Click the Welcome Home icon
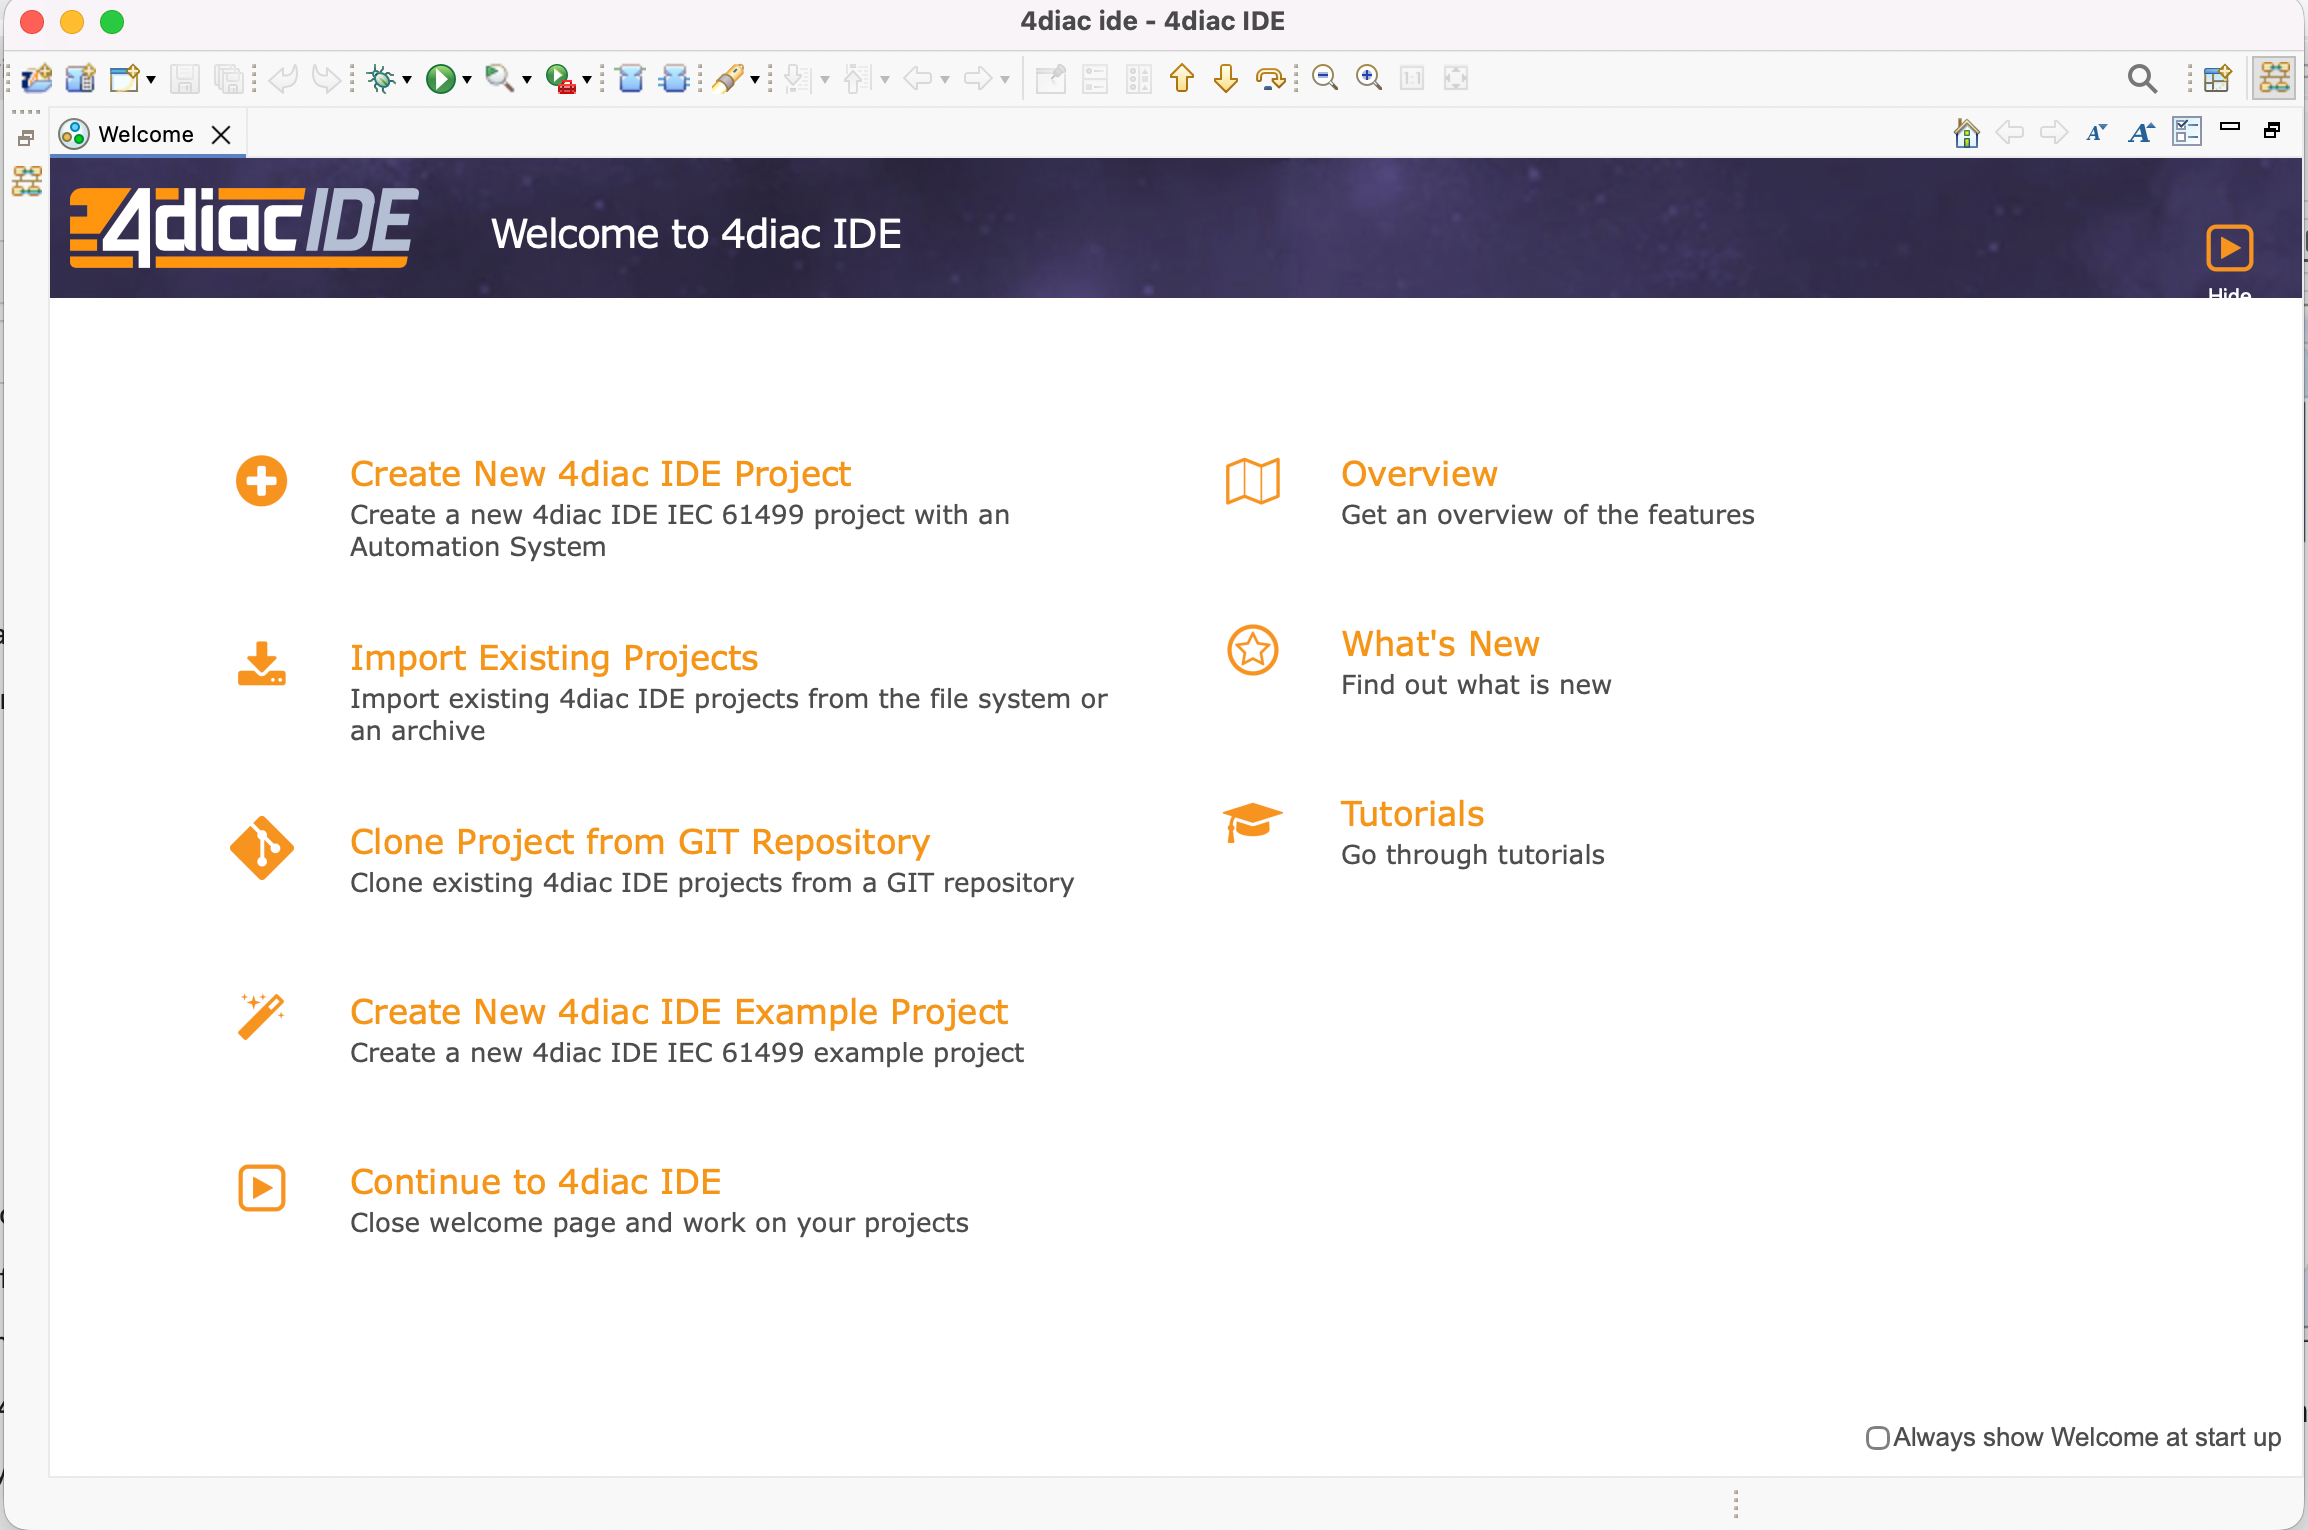The height and width of the screenshot is (1530, 2308). click(x=1966, y=132)
